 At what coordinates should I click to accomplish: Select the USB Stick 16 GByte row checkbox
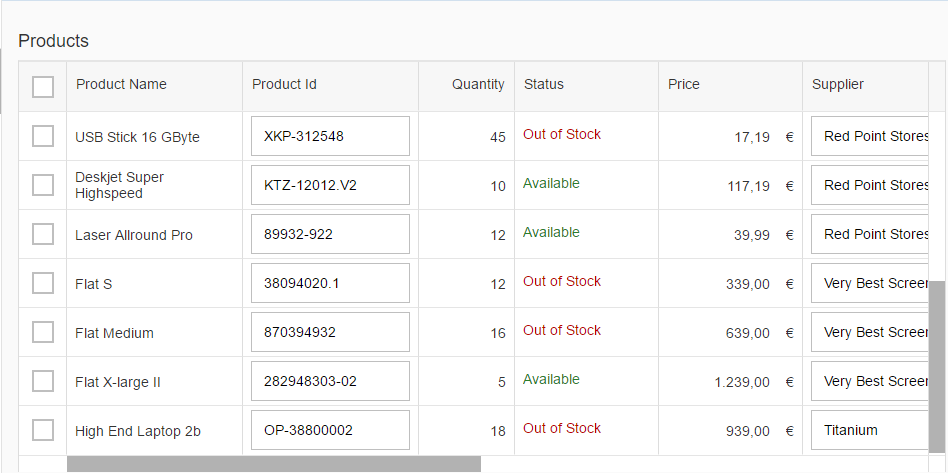click(x=43, y=136)
